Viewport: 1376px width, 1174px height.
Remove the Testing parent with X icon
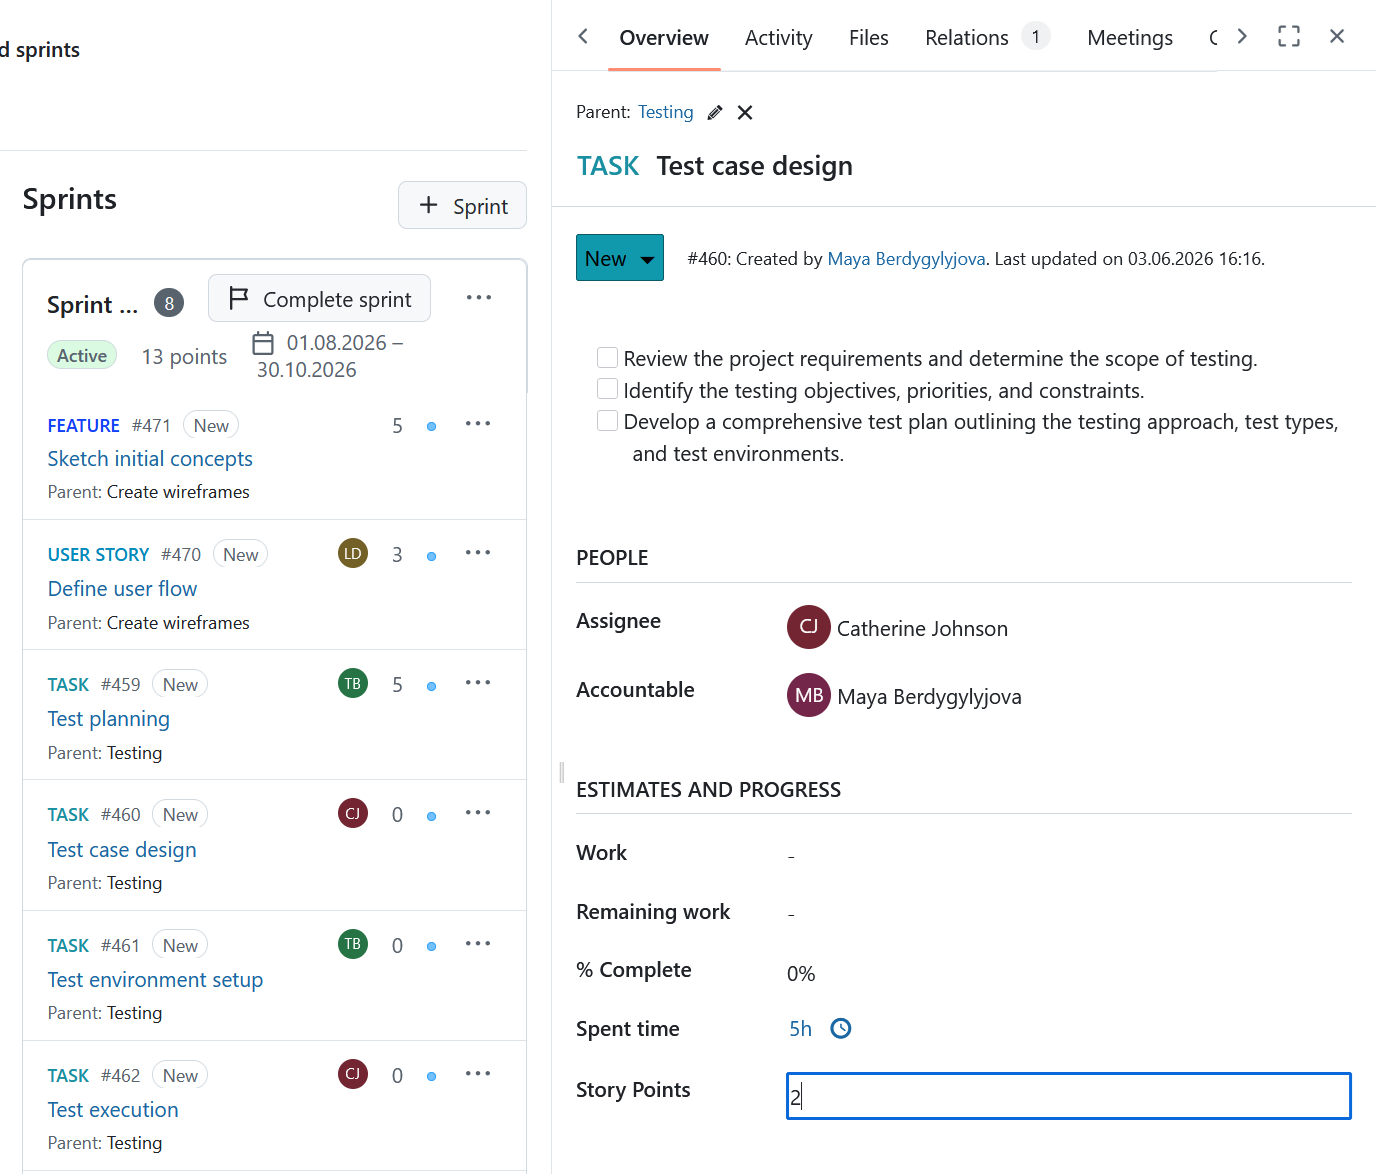745,113
